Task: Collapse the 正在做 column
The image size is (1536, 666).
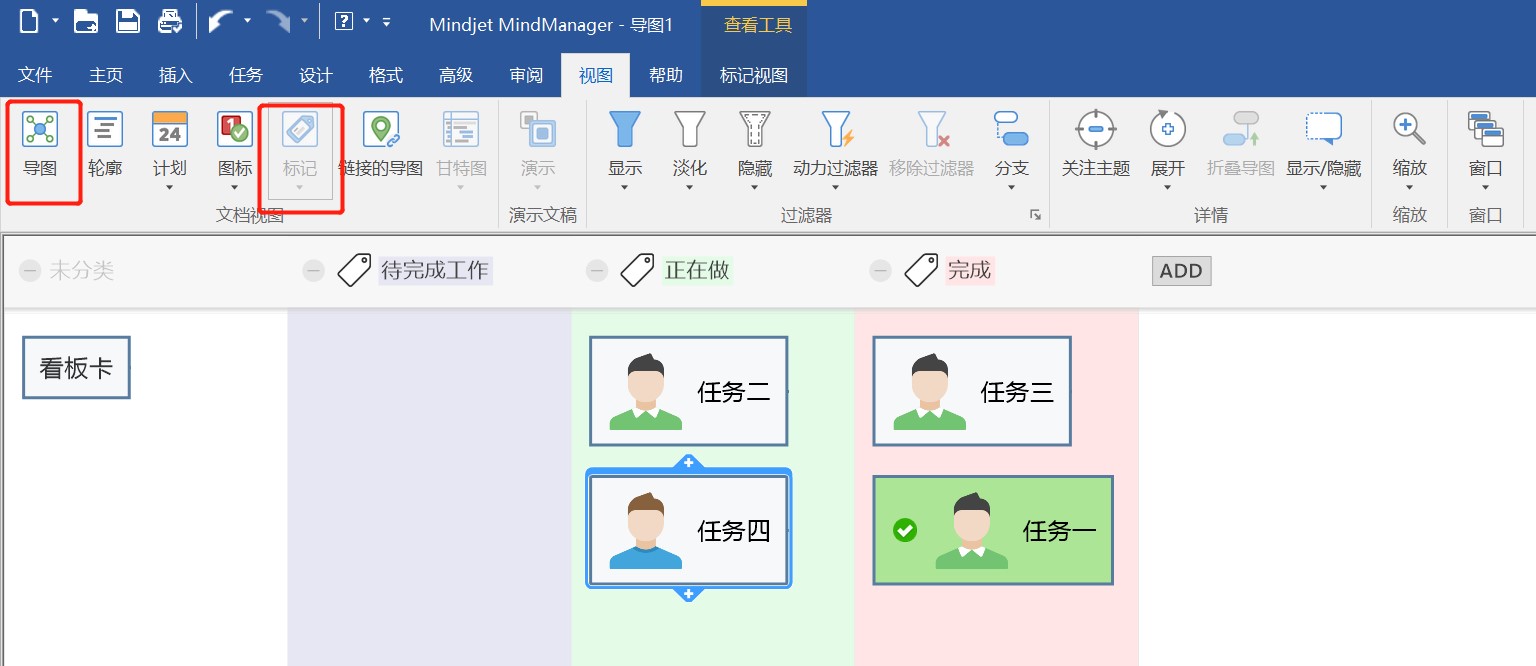Action: 597,270
